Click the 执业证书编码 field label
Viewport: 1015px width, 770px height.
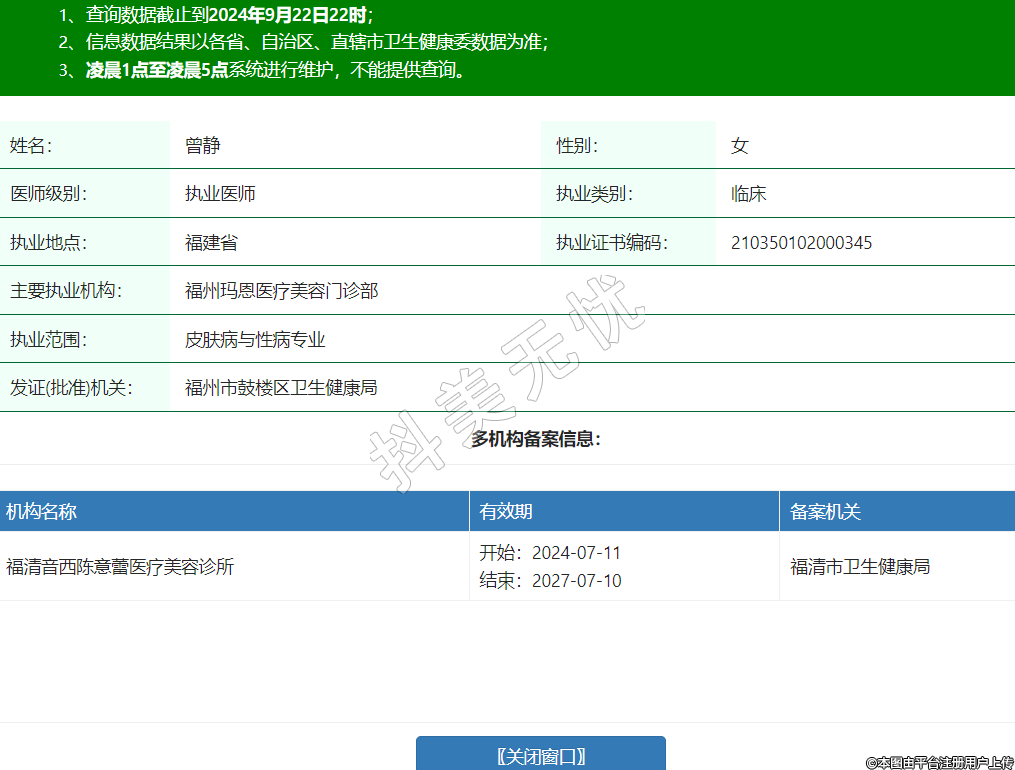coord(611,243)
